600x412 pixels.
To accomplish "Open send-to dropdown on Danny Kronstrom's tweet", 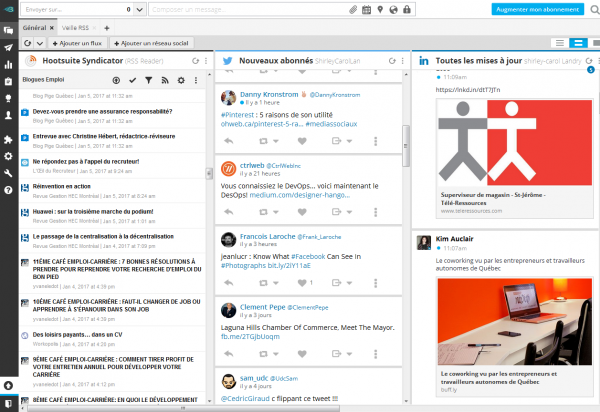I will pos(349,141).
